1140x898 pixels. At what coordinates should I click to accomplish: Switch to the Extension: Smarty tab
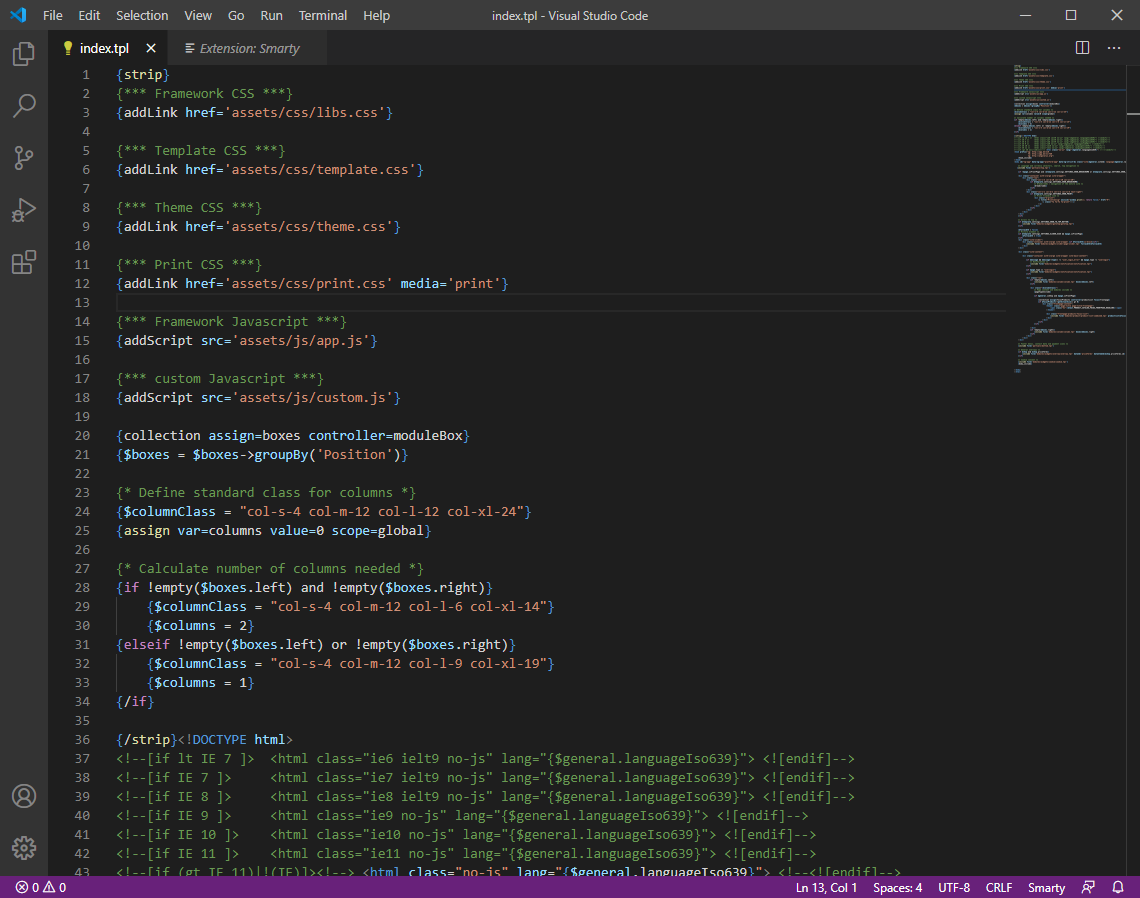(248, 48)
